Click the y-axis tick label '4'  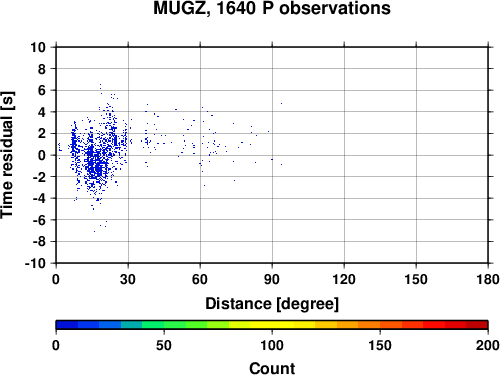coord(42,112)
